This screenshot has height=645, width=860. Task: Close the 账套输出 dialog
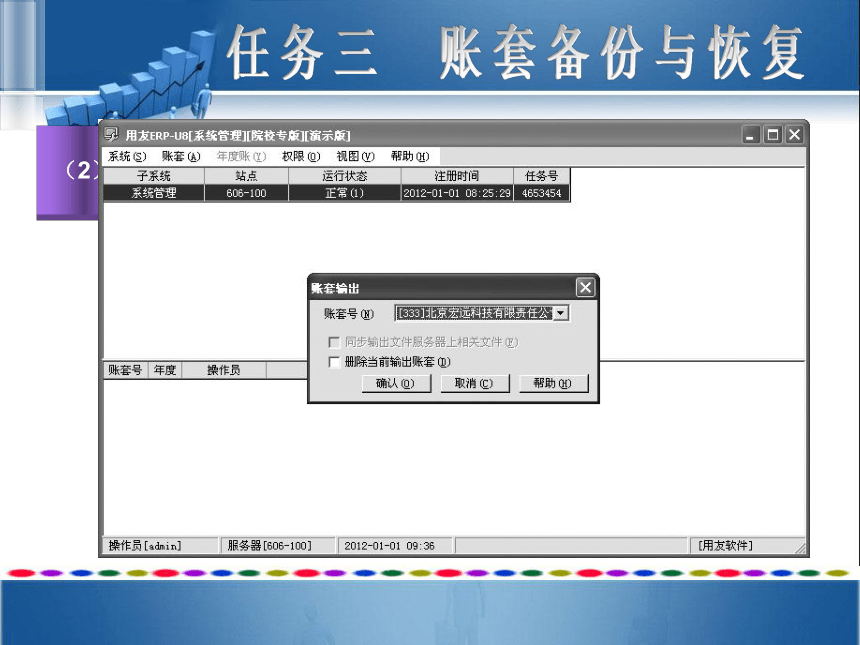coord(585,287)
